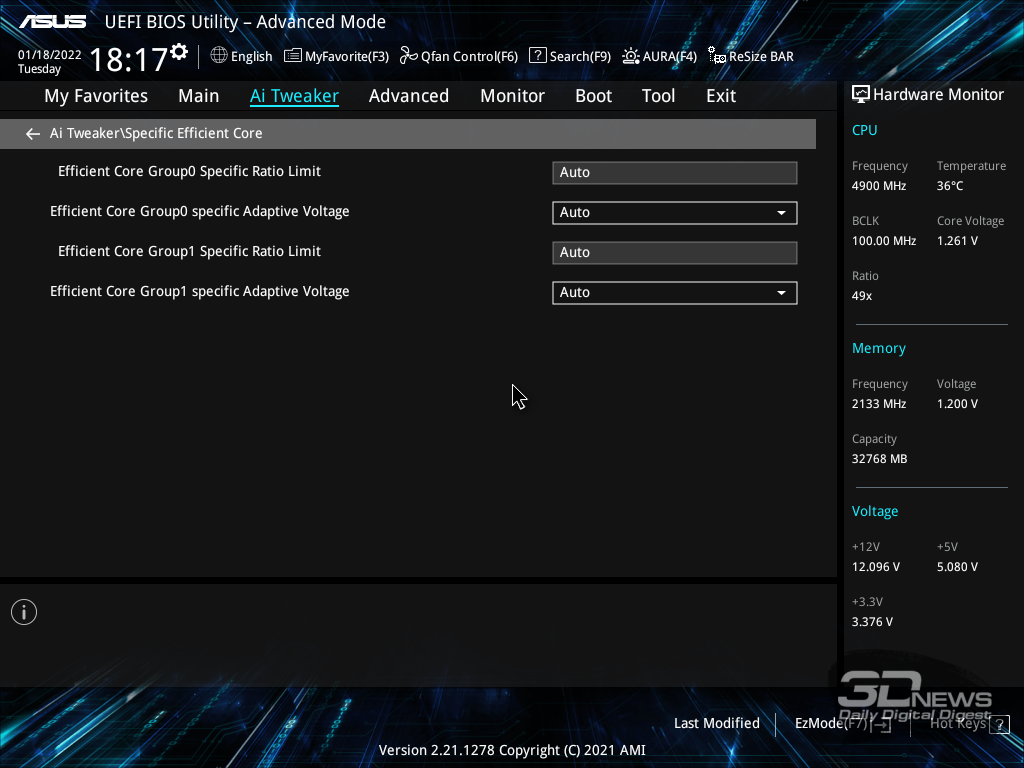Click the AURA lighting icon

coord(631,56)
